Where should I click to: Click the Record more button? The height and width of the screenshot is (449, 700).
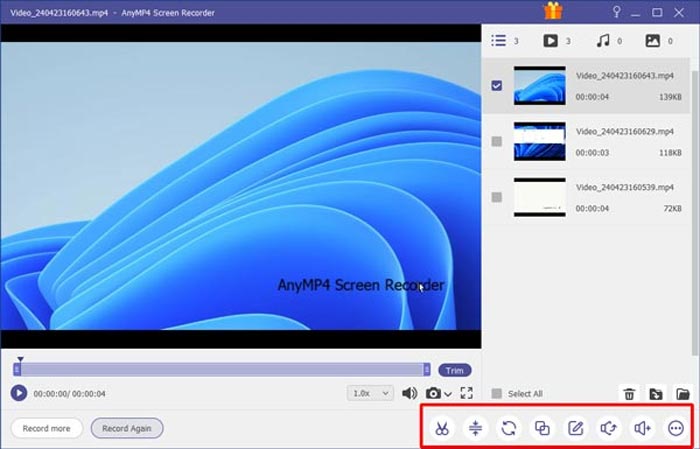click(x=46, y=428)
